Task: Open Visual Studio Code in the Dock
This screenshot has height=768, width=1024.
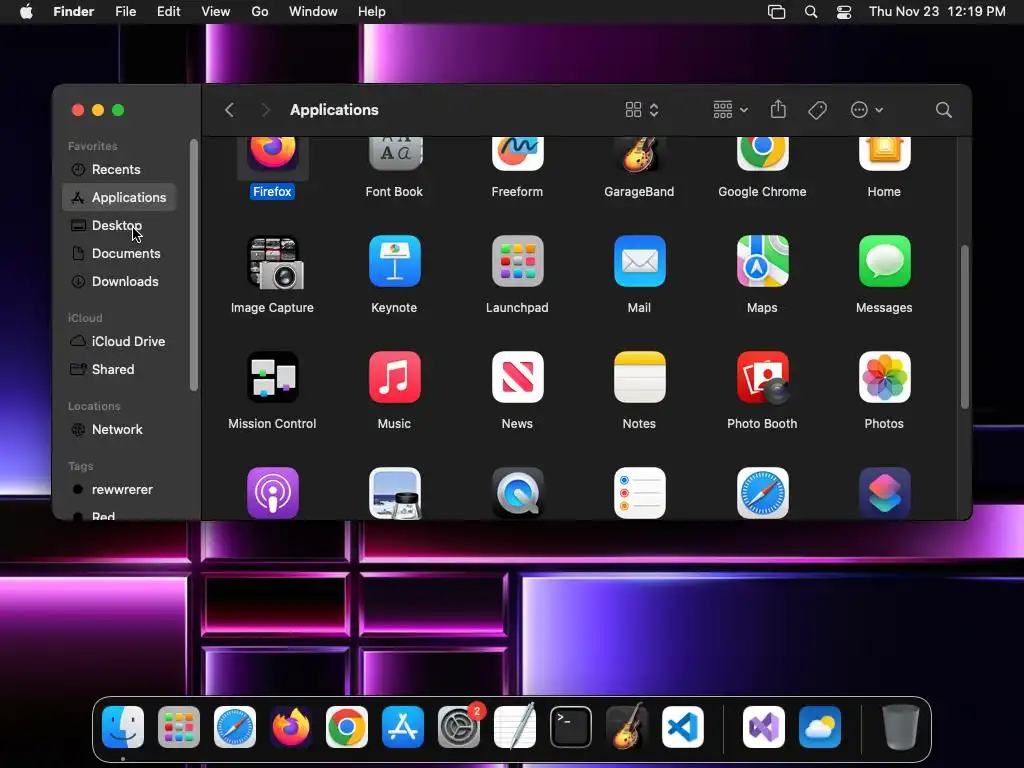Action: point(683,726)
